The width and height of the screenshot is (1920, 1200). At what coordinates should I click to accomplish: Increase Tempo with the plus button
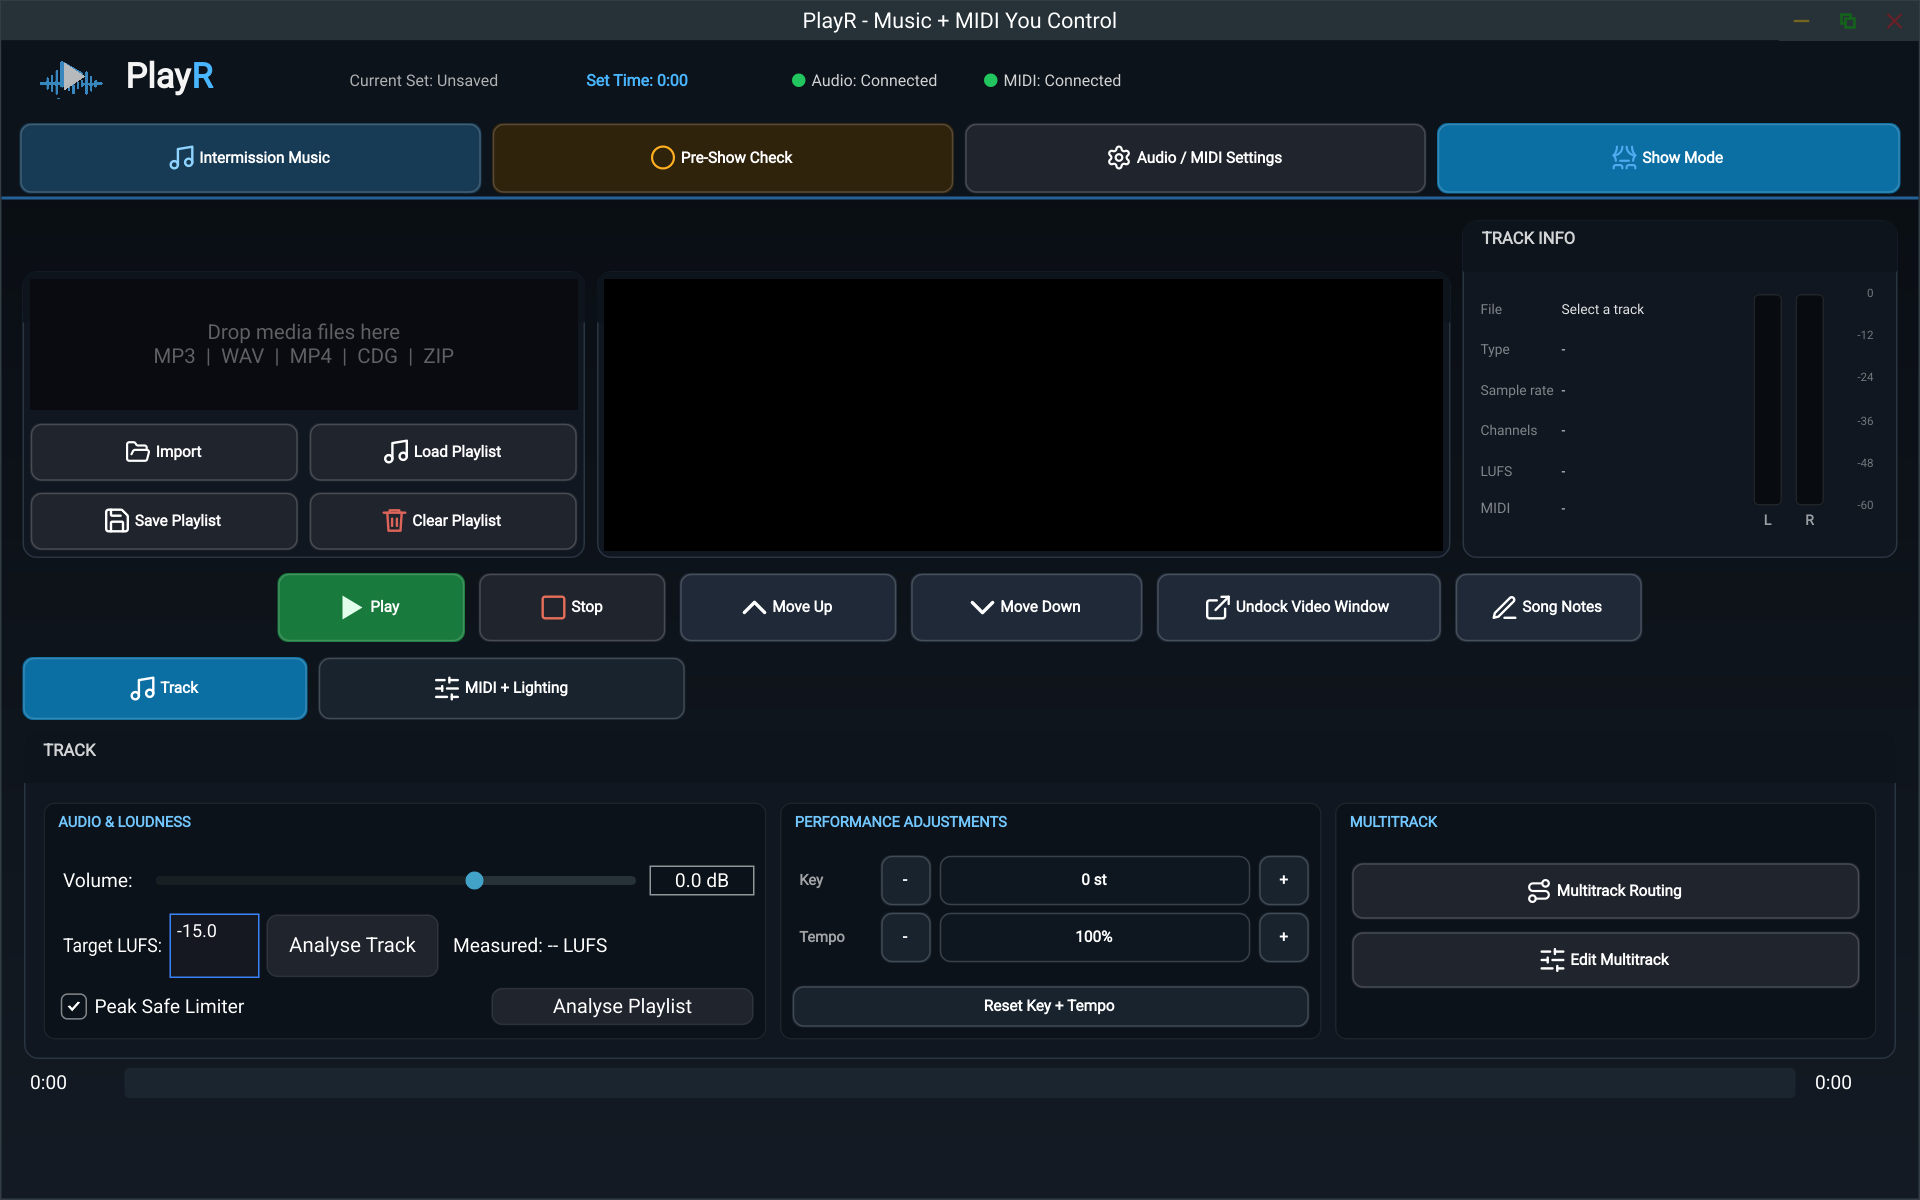click(1284, 937)
